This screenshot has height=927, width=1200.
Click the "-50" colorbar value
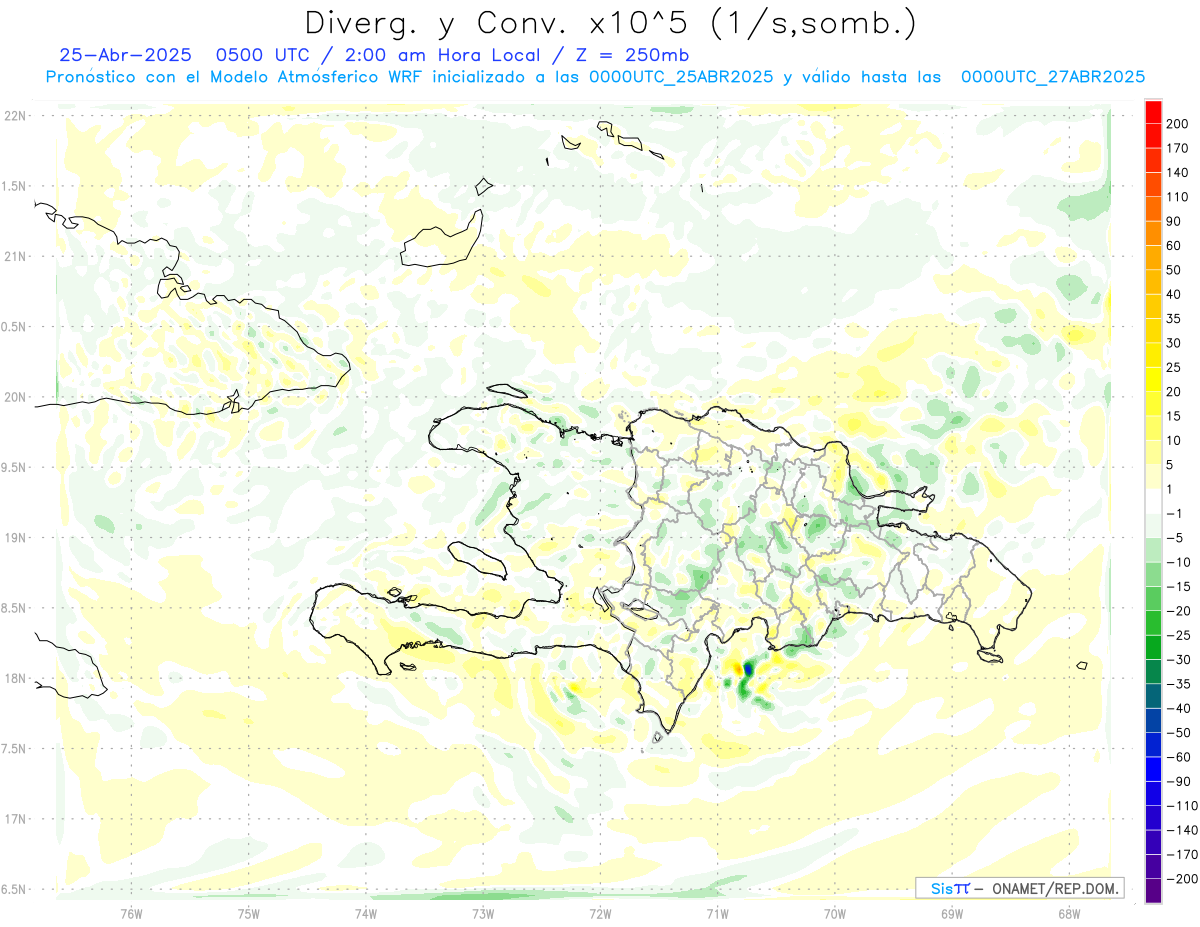pos(1179,732)
